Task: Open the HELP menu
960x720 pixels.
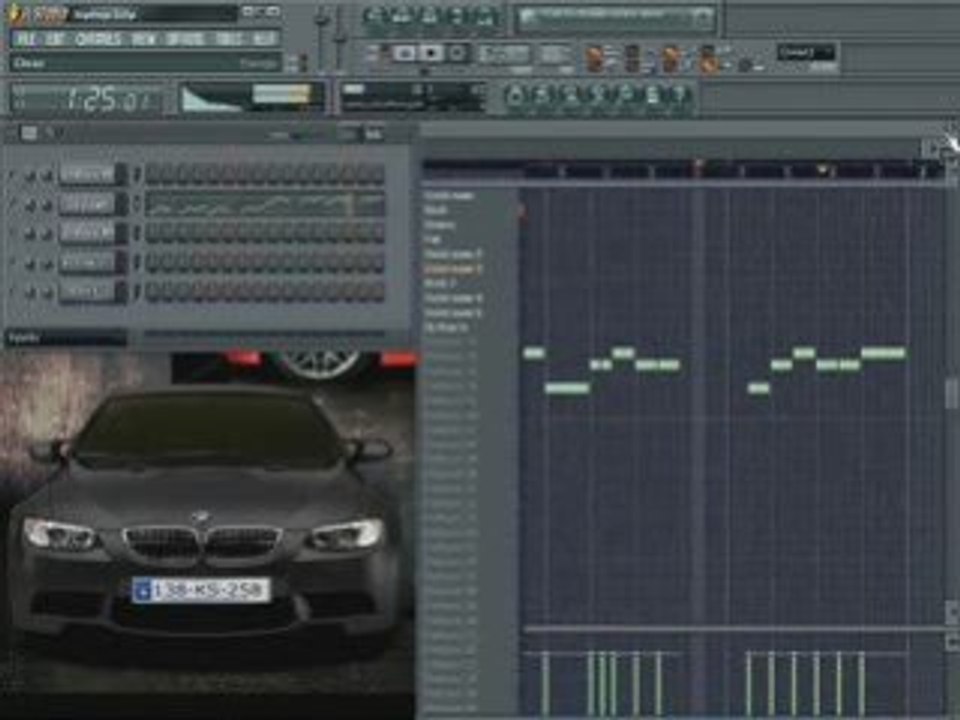Action: tap(264, 39)
